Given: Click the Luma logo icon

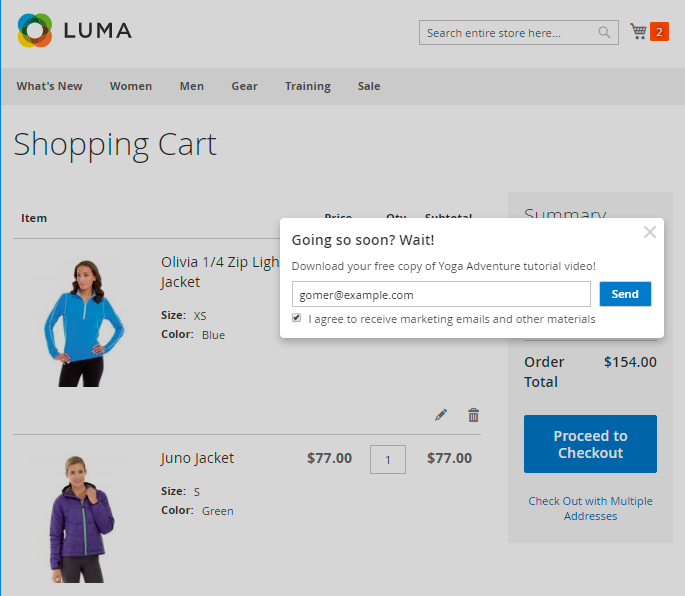Looking at the screenshot, I should [34, 31].
